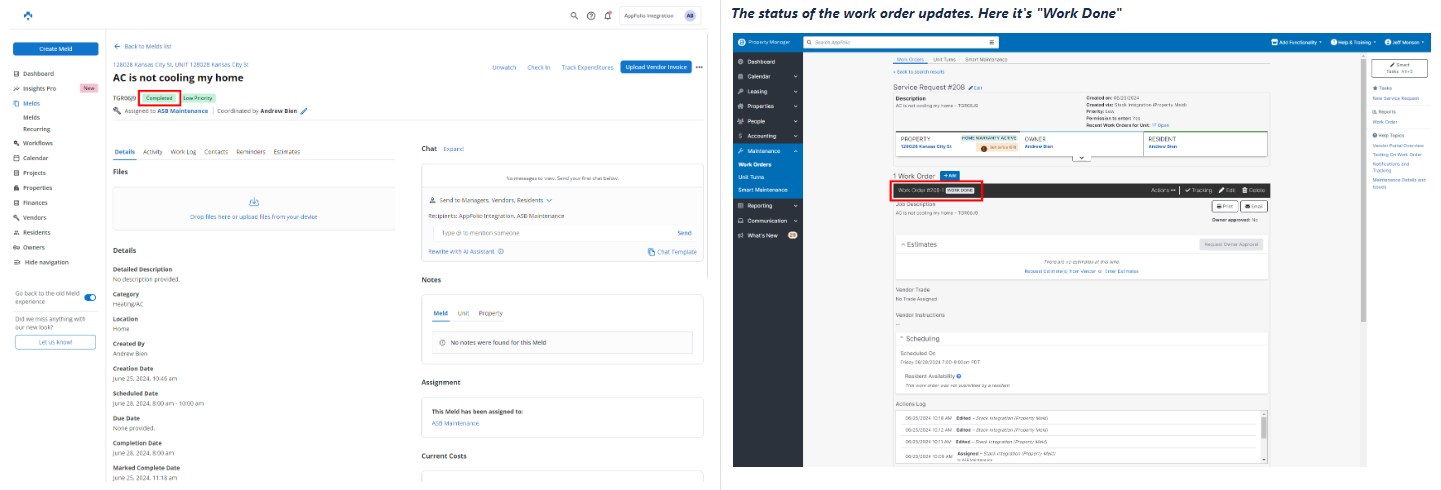
Task: Collapse the Maintenance menu in AppFolio sidebar
Action: pos(795,150)
